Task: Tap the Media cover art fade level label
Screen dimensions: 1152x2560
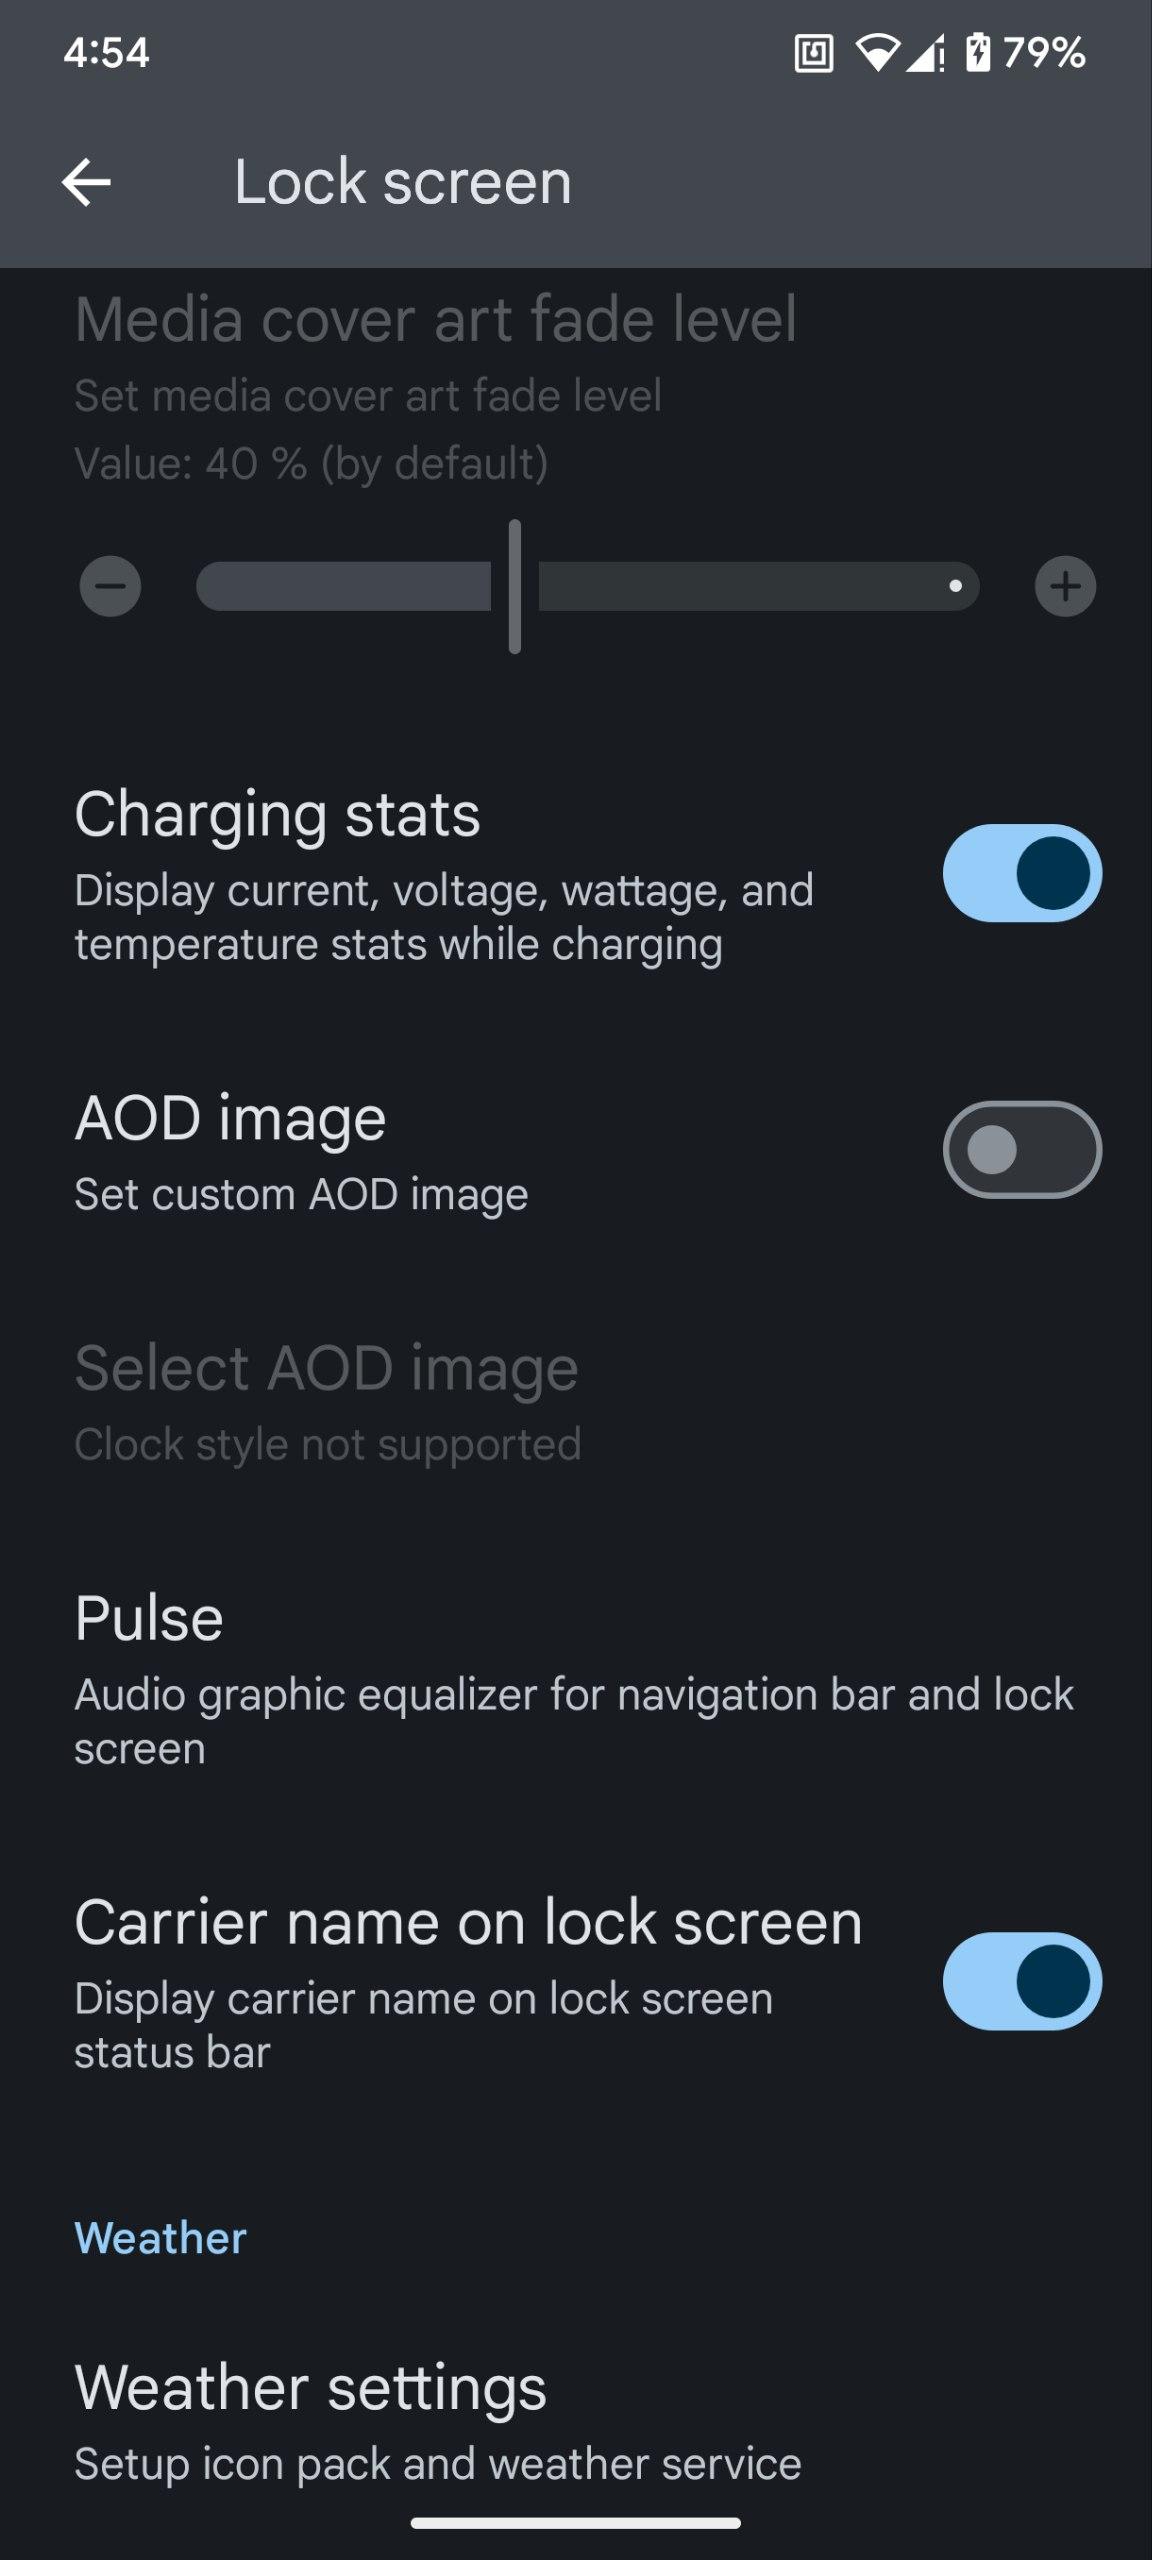Action: tap(436, 320)
